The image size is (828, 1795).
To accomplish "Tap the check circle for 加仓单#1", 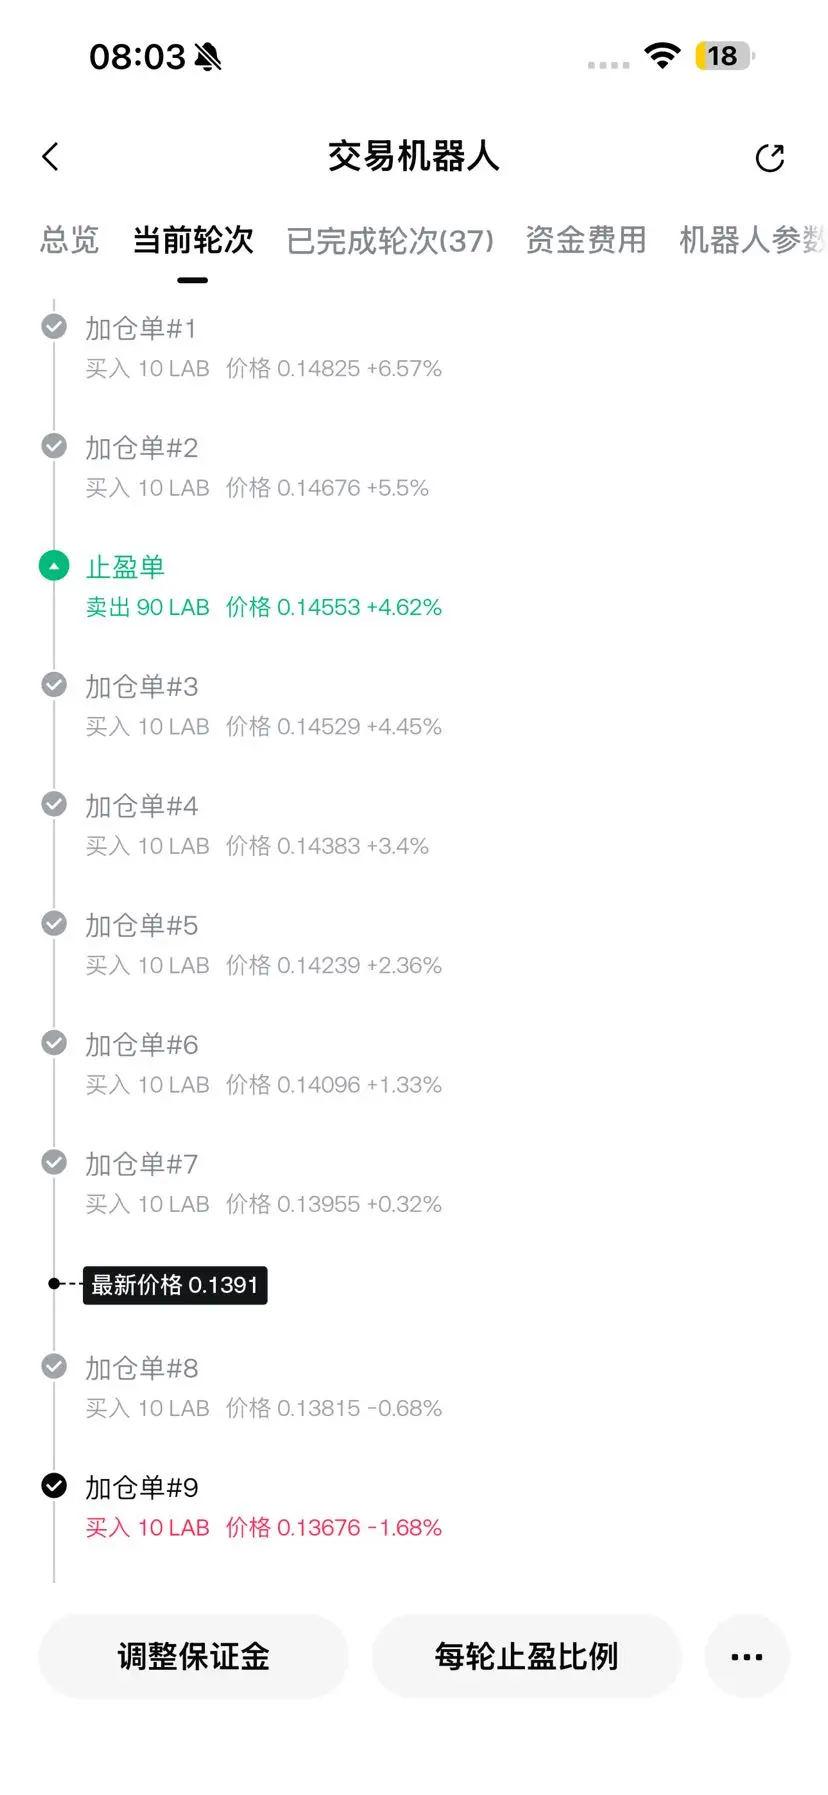I will coord(54,327).
